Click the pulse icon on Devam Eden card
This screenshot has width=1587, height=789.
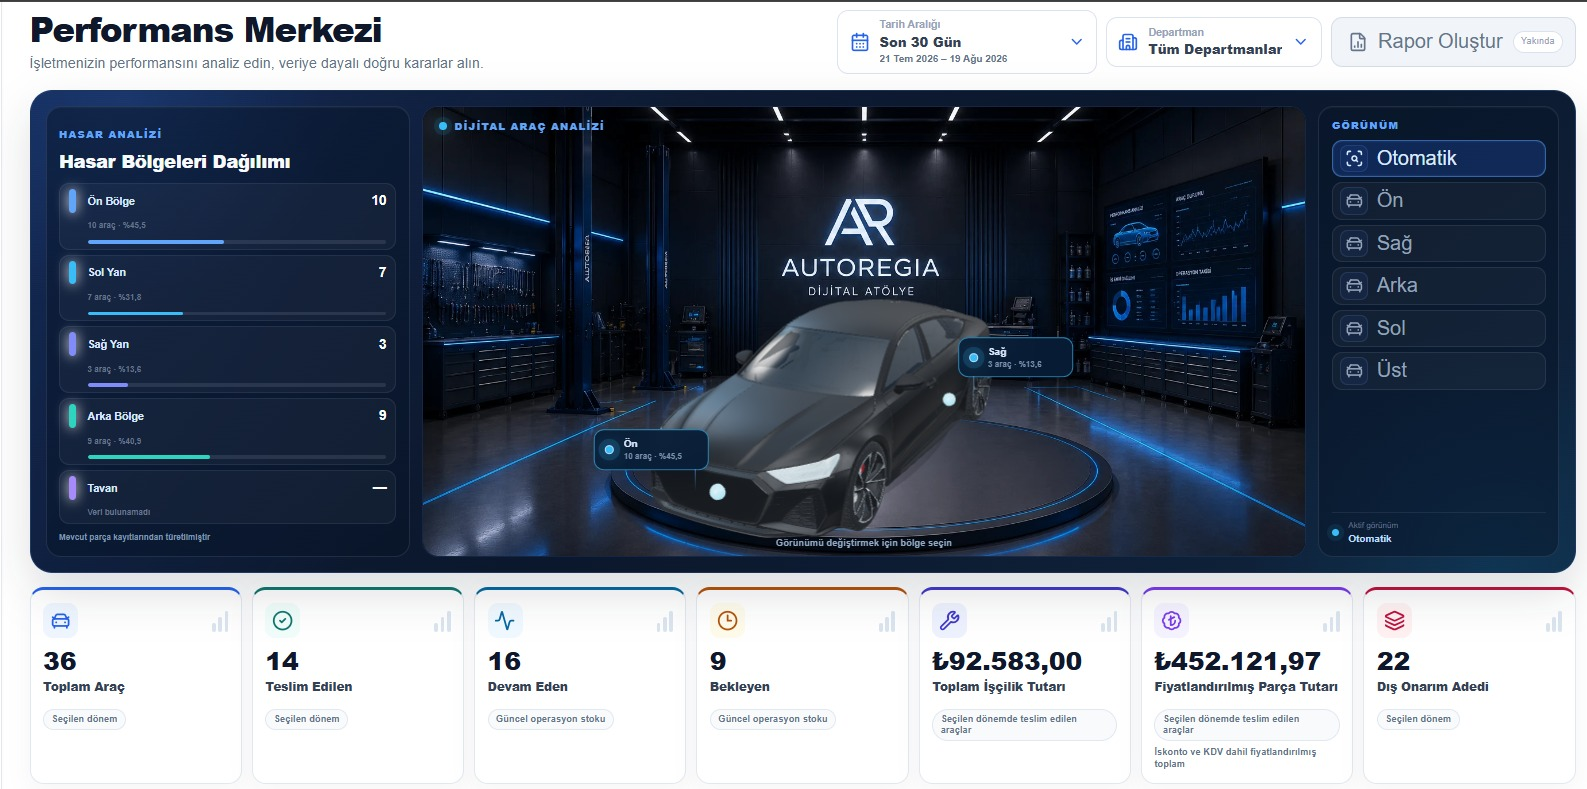(x=505, y=621)
